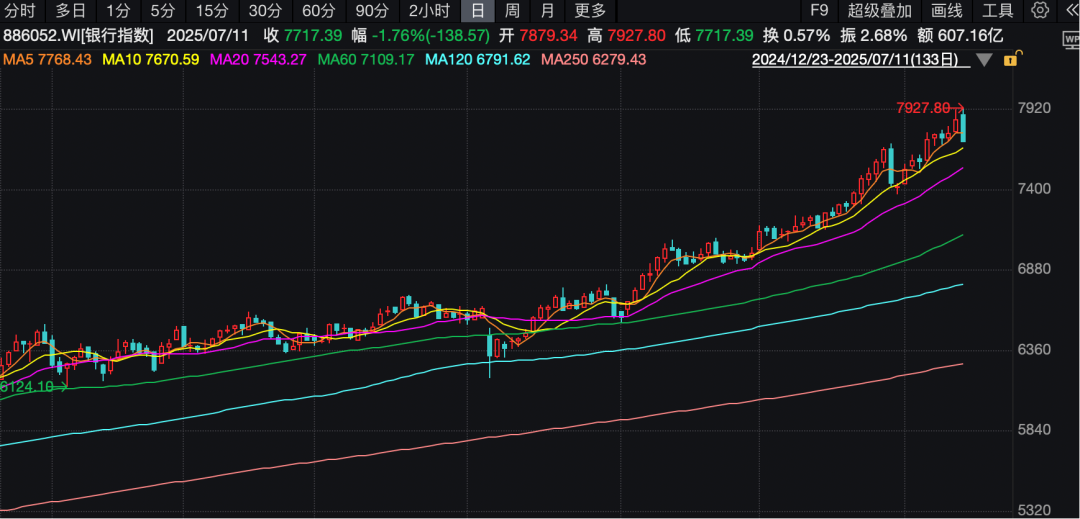Activate the 画线 drawing tool
The image size is (1080, 519).
pyautogui.click(x=946, y=11)
